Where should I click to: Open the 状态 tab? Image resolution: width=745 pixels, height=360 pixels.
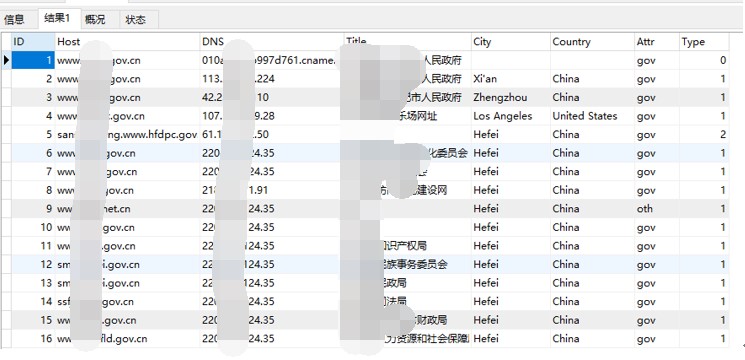click(x=136, y=20)
